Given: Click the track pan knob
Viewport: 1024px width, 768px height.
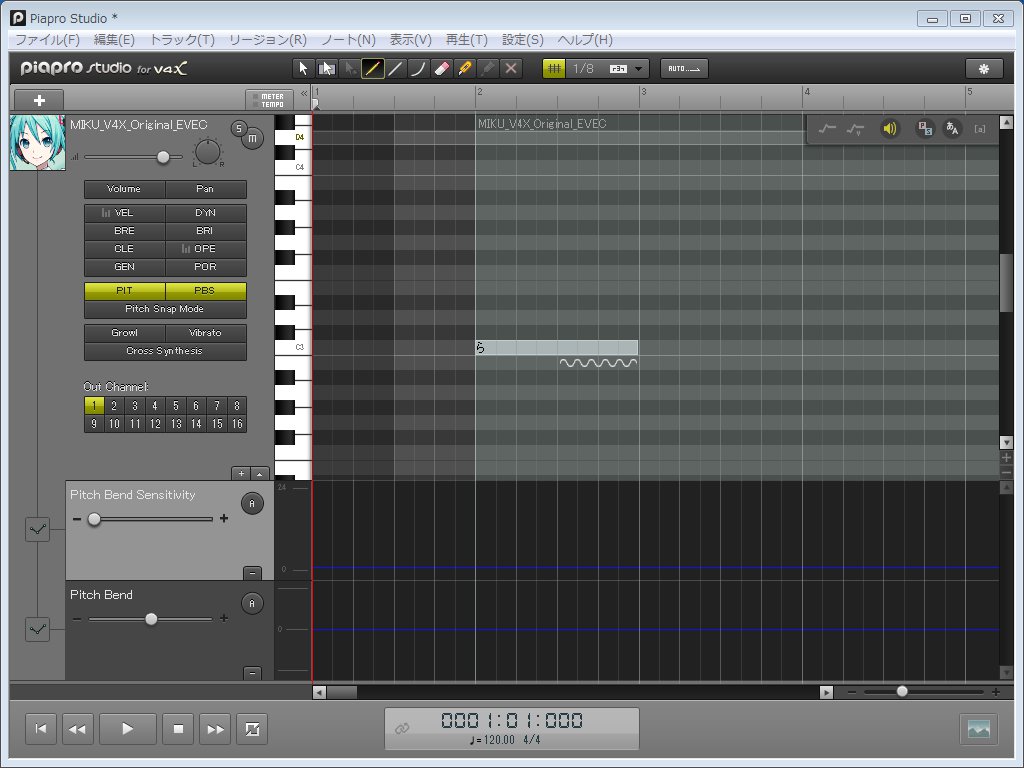Looking at the screenshot, I should click(x=208, y=152).
